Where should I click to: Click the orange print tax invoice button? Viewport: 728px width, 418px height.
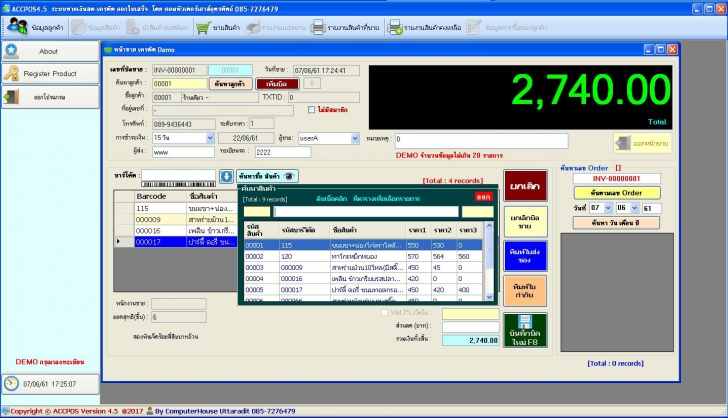coord(525,291)
